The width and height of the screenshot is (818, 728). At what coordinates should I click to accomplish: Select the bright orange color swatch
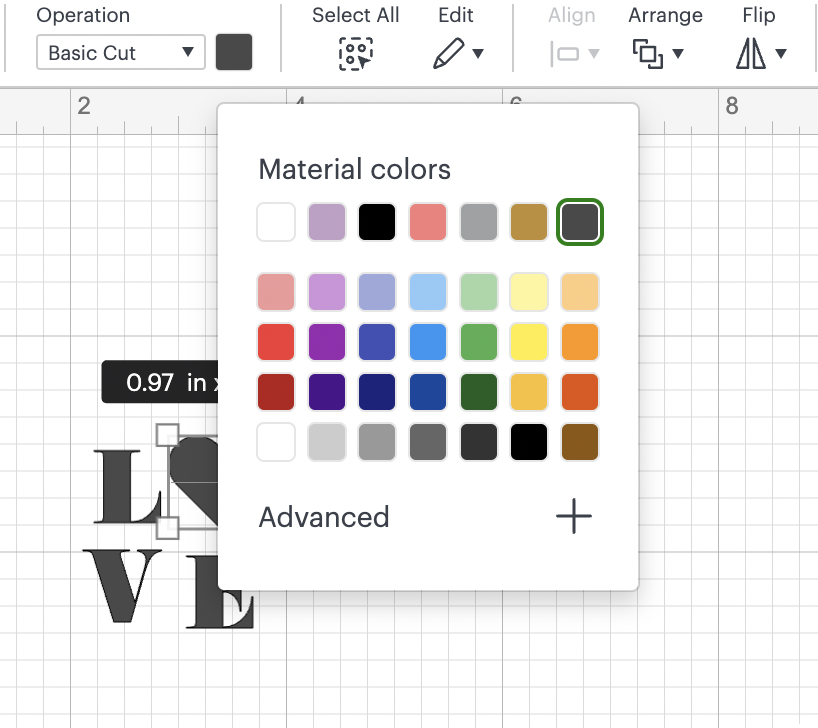point(581,342)
